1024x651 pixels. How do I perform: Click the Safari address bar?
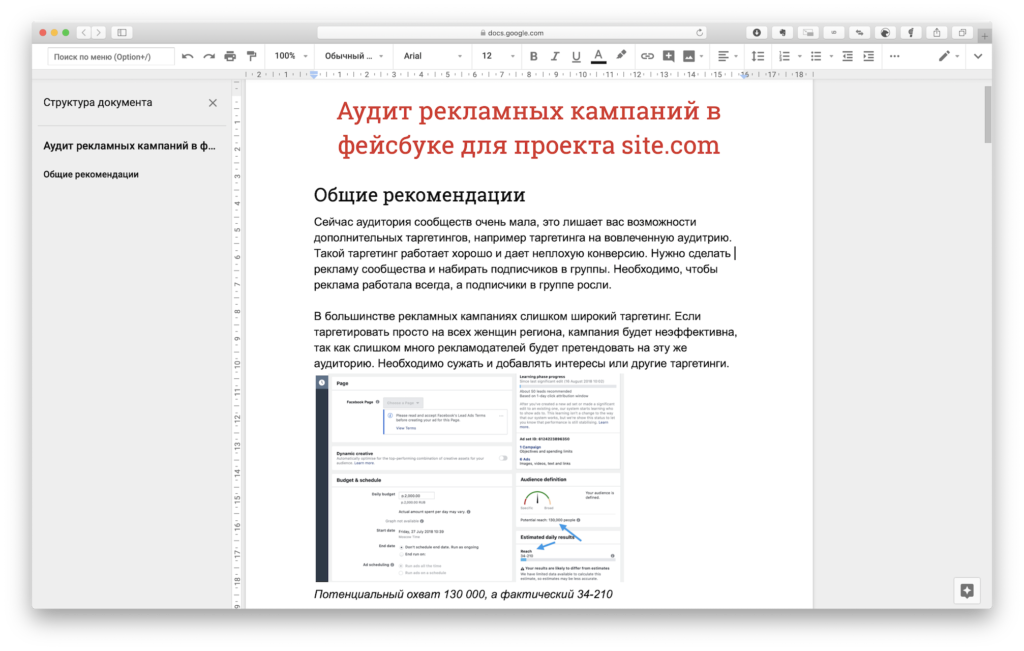pyautogui.click(x=511, y=33)
